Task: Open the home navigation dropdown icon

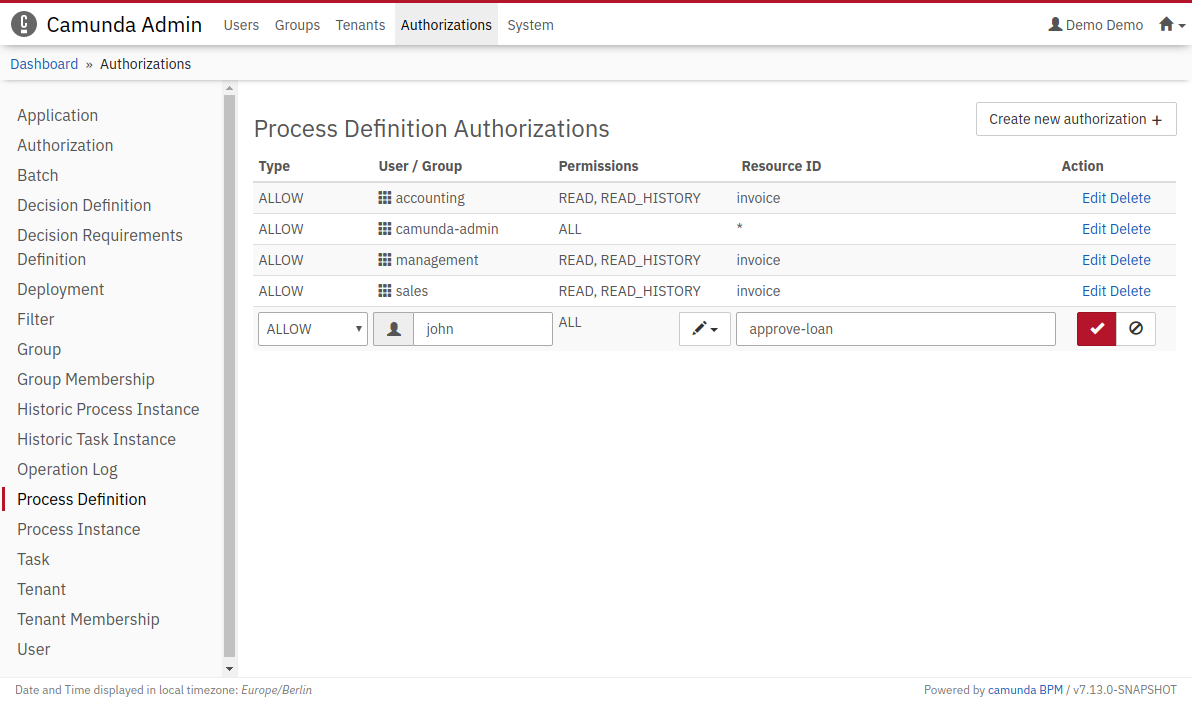Action: point(1171,25)
